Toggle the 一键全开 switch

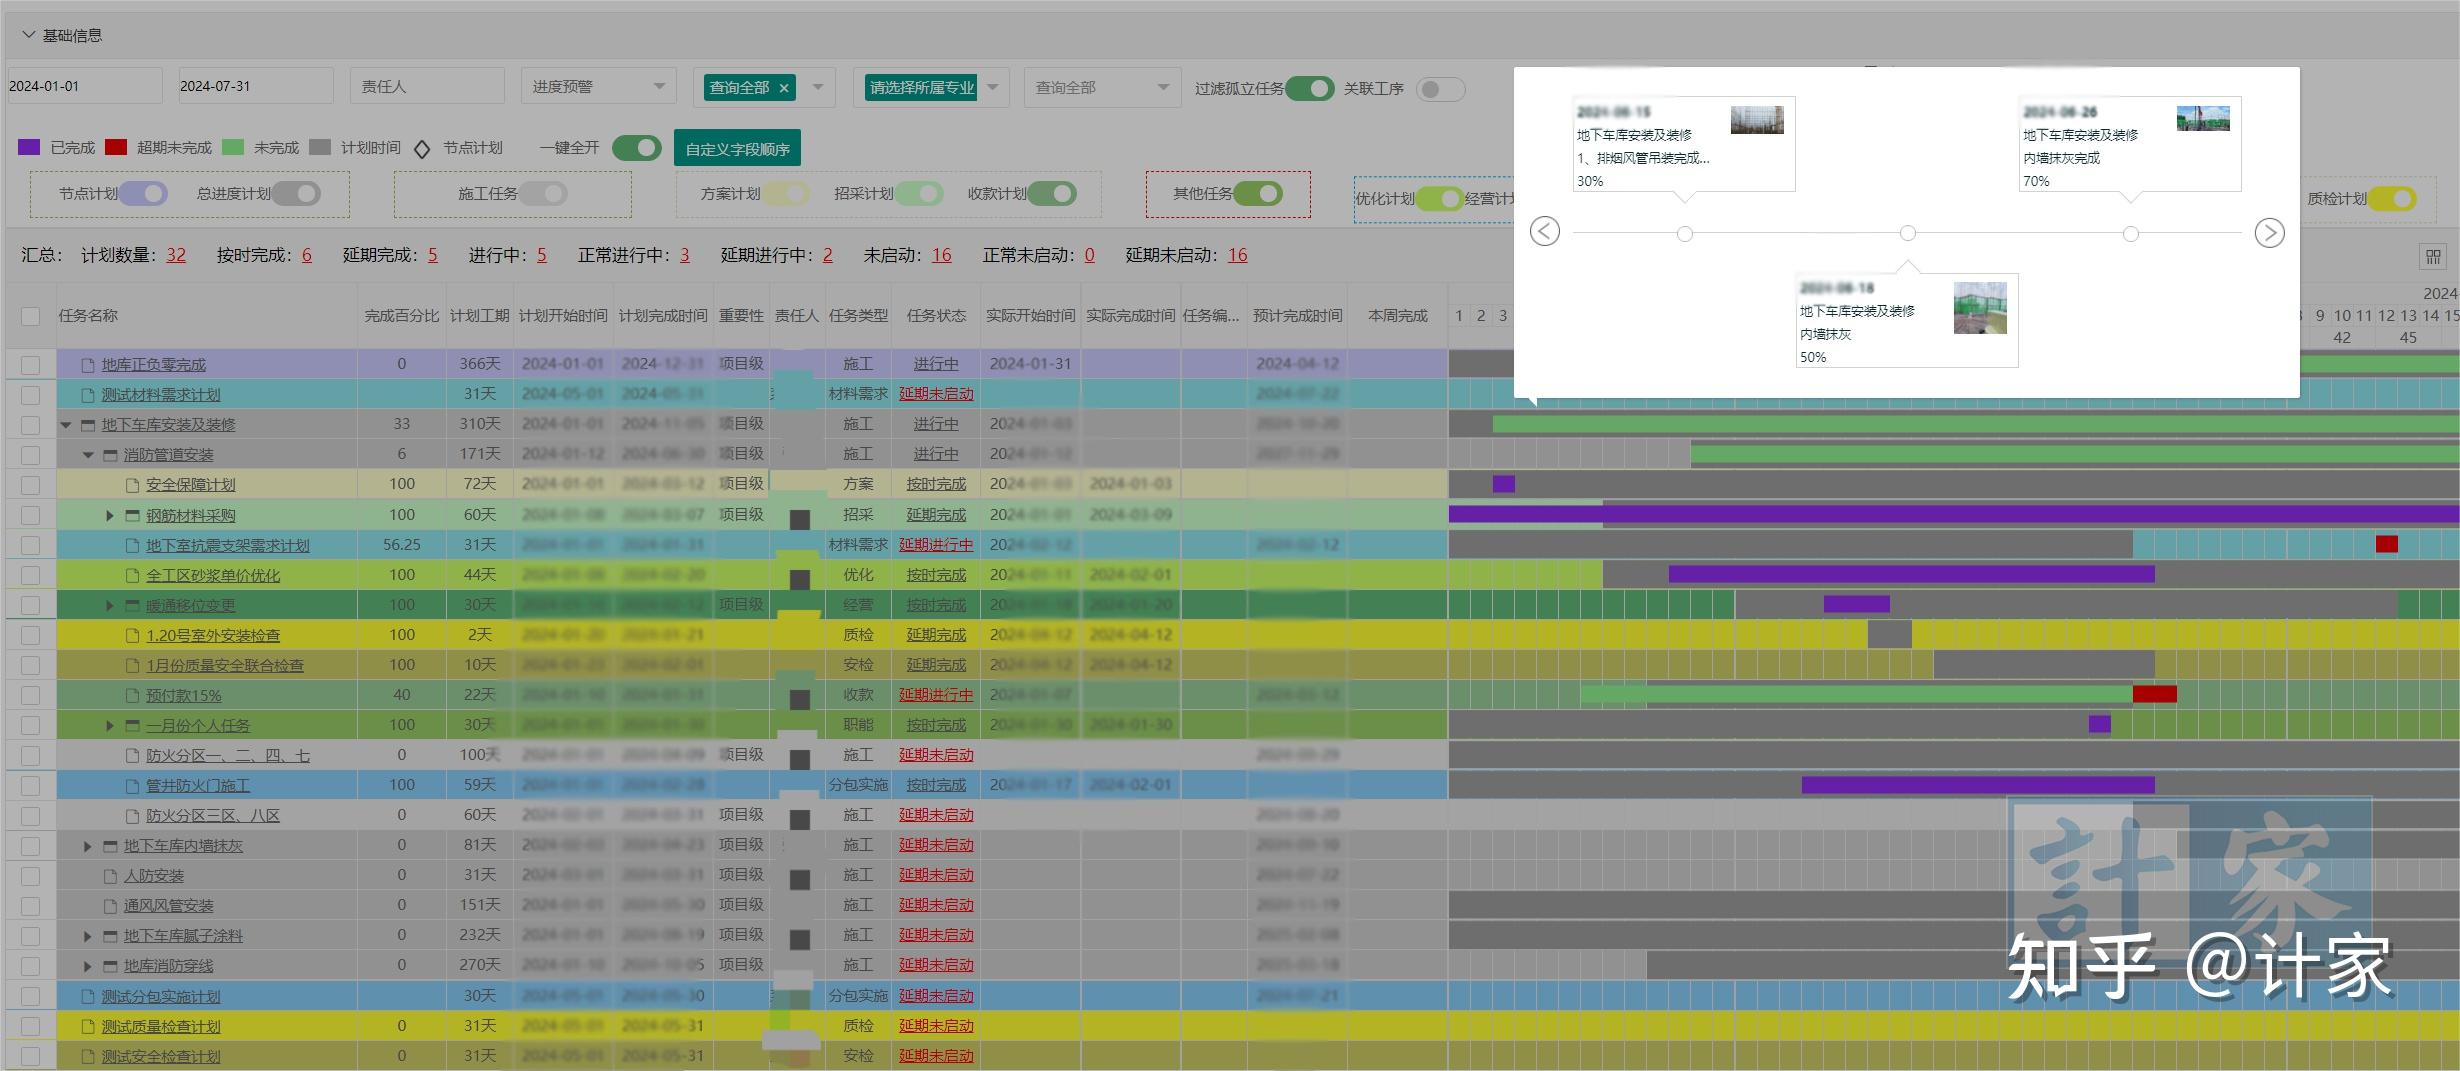click(637, 148)
